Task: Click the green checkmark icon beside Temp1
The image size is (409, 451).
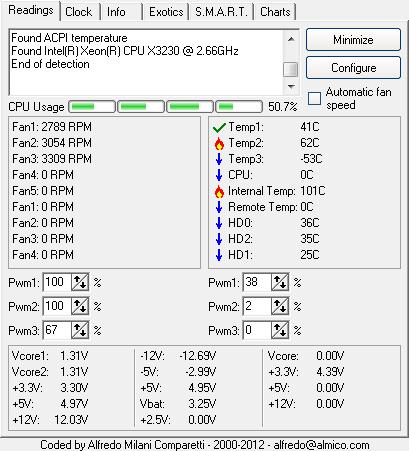Action: (219, 127)
